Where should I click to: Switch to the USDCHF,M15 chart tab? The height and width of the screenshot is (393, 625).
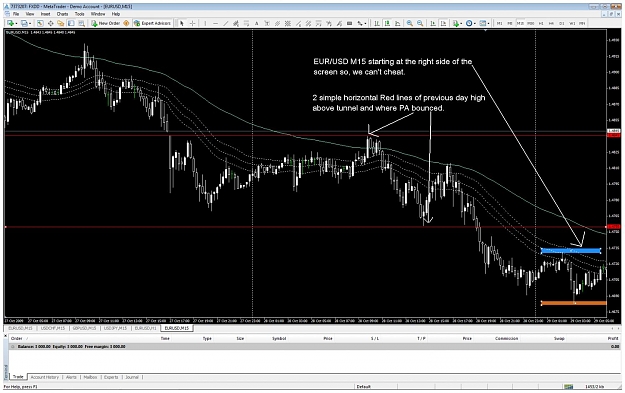(53, 328)
